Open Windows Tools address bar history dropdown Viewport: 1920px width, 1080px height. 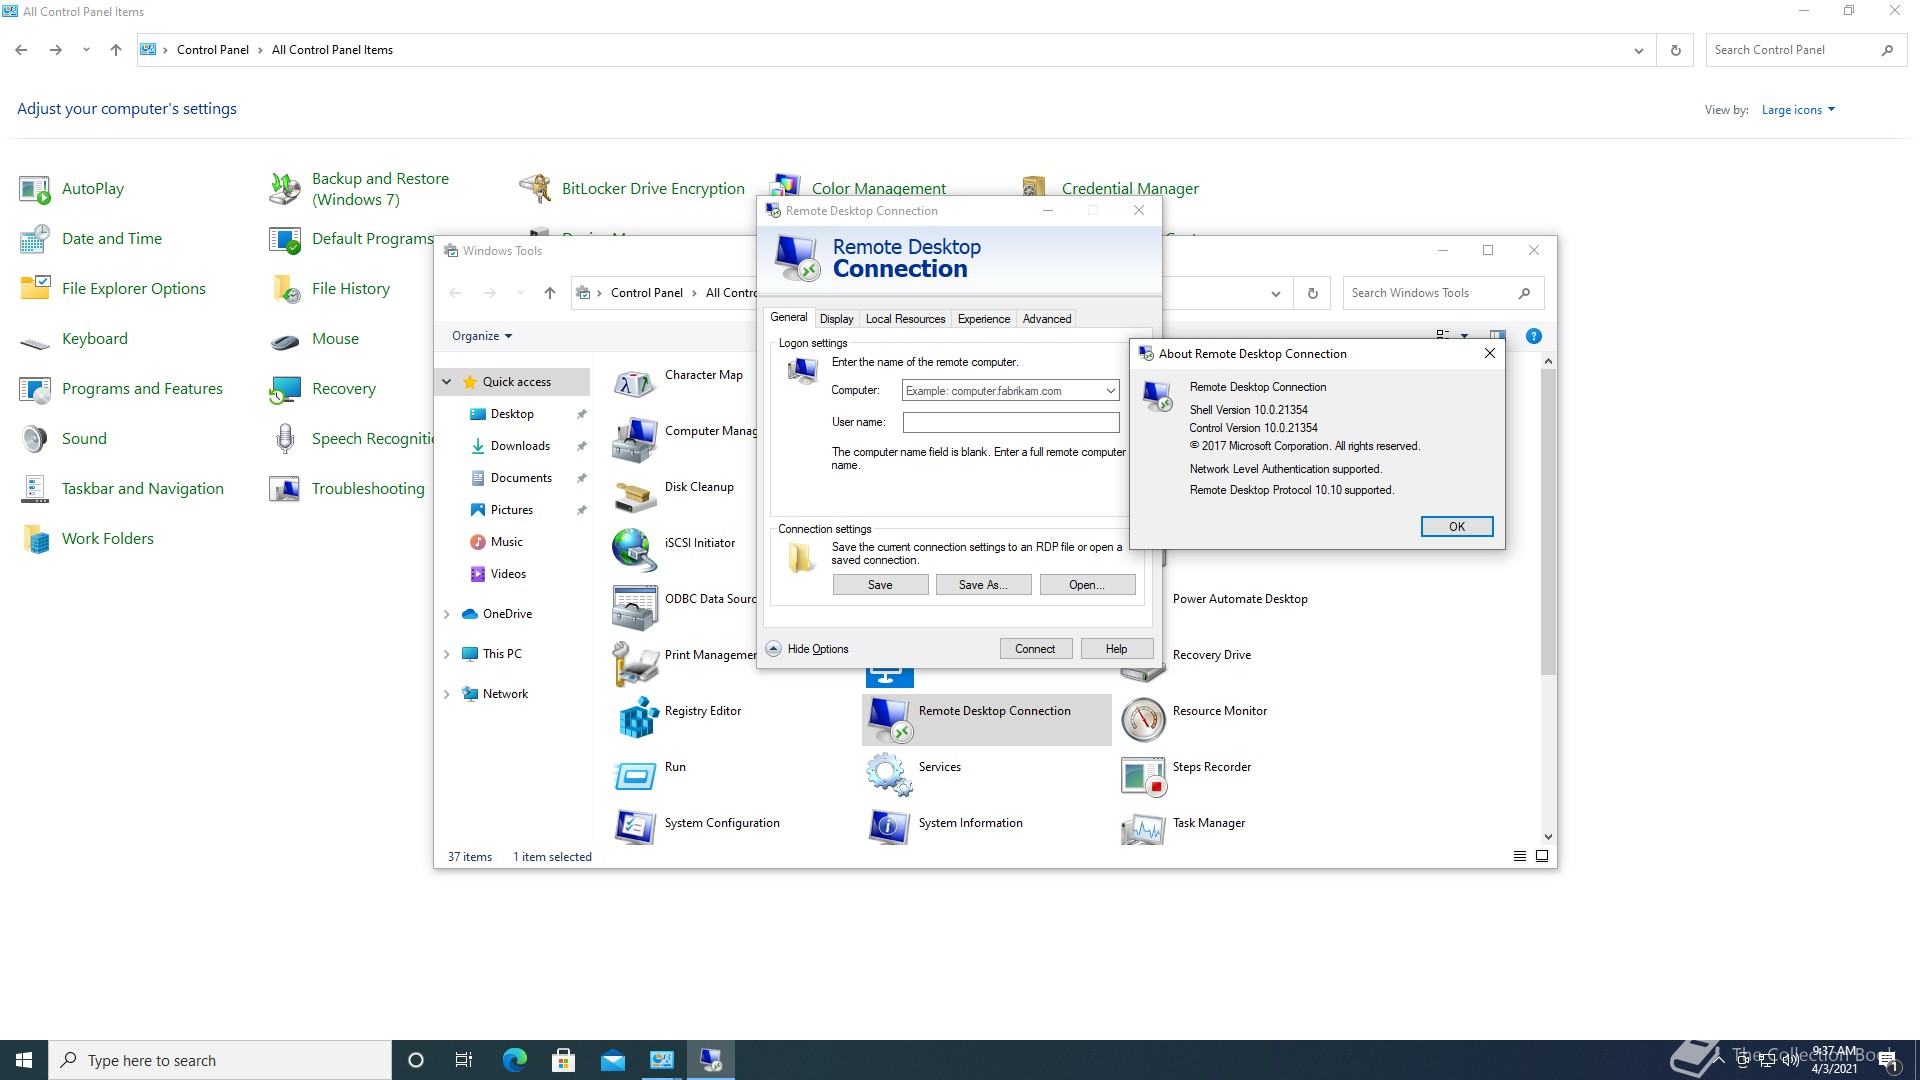coord(1275,293)
